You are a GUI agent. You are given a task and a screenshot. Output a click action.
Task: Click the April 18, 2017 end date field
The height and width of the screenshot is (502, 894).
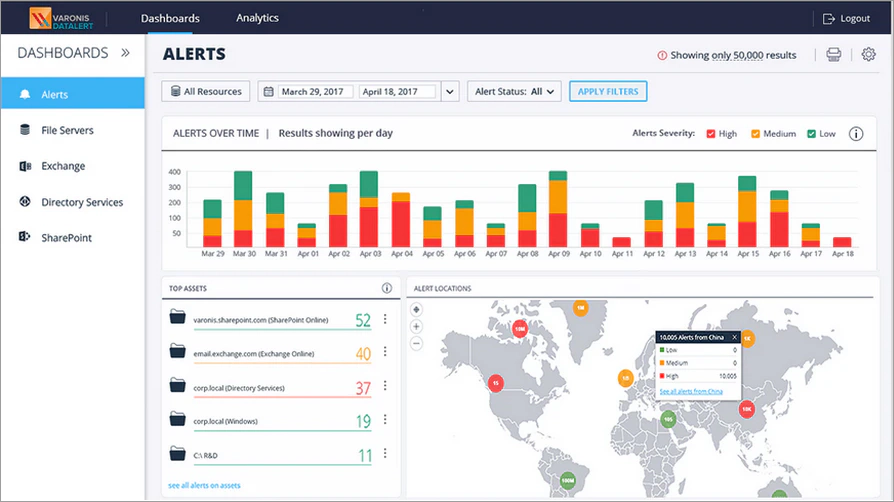coord(397,91)
